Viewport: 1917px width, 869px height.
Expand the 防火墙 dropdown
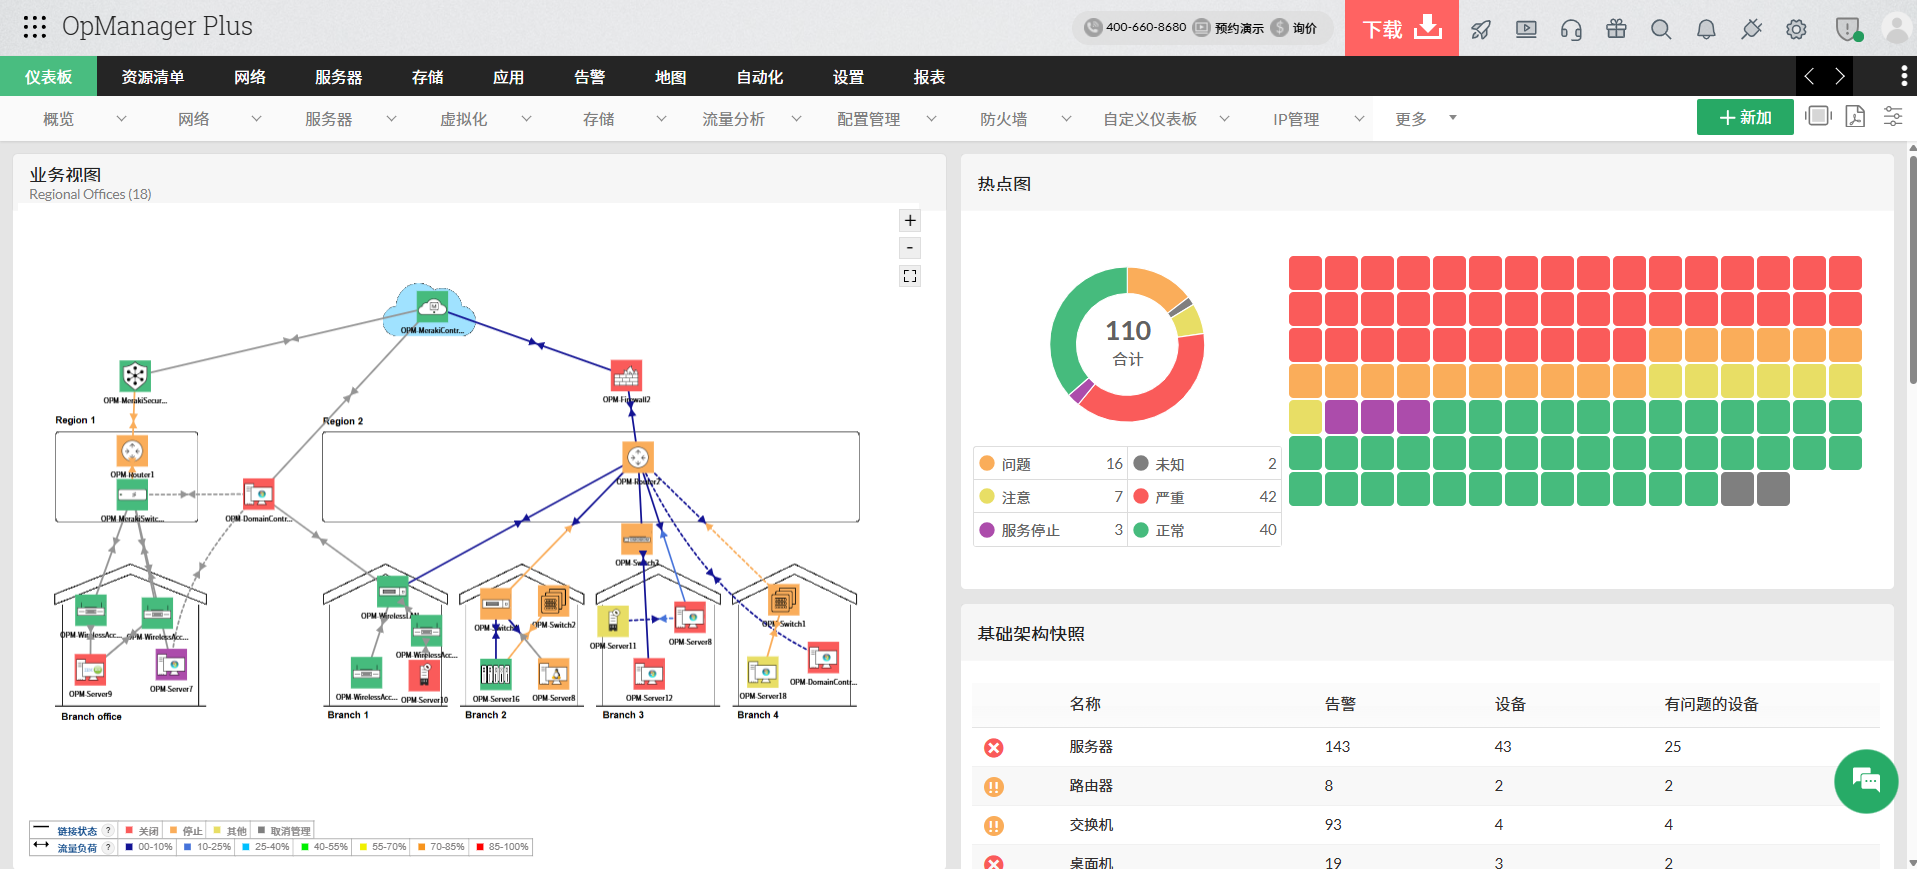[1066, 119]
